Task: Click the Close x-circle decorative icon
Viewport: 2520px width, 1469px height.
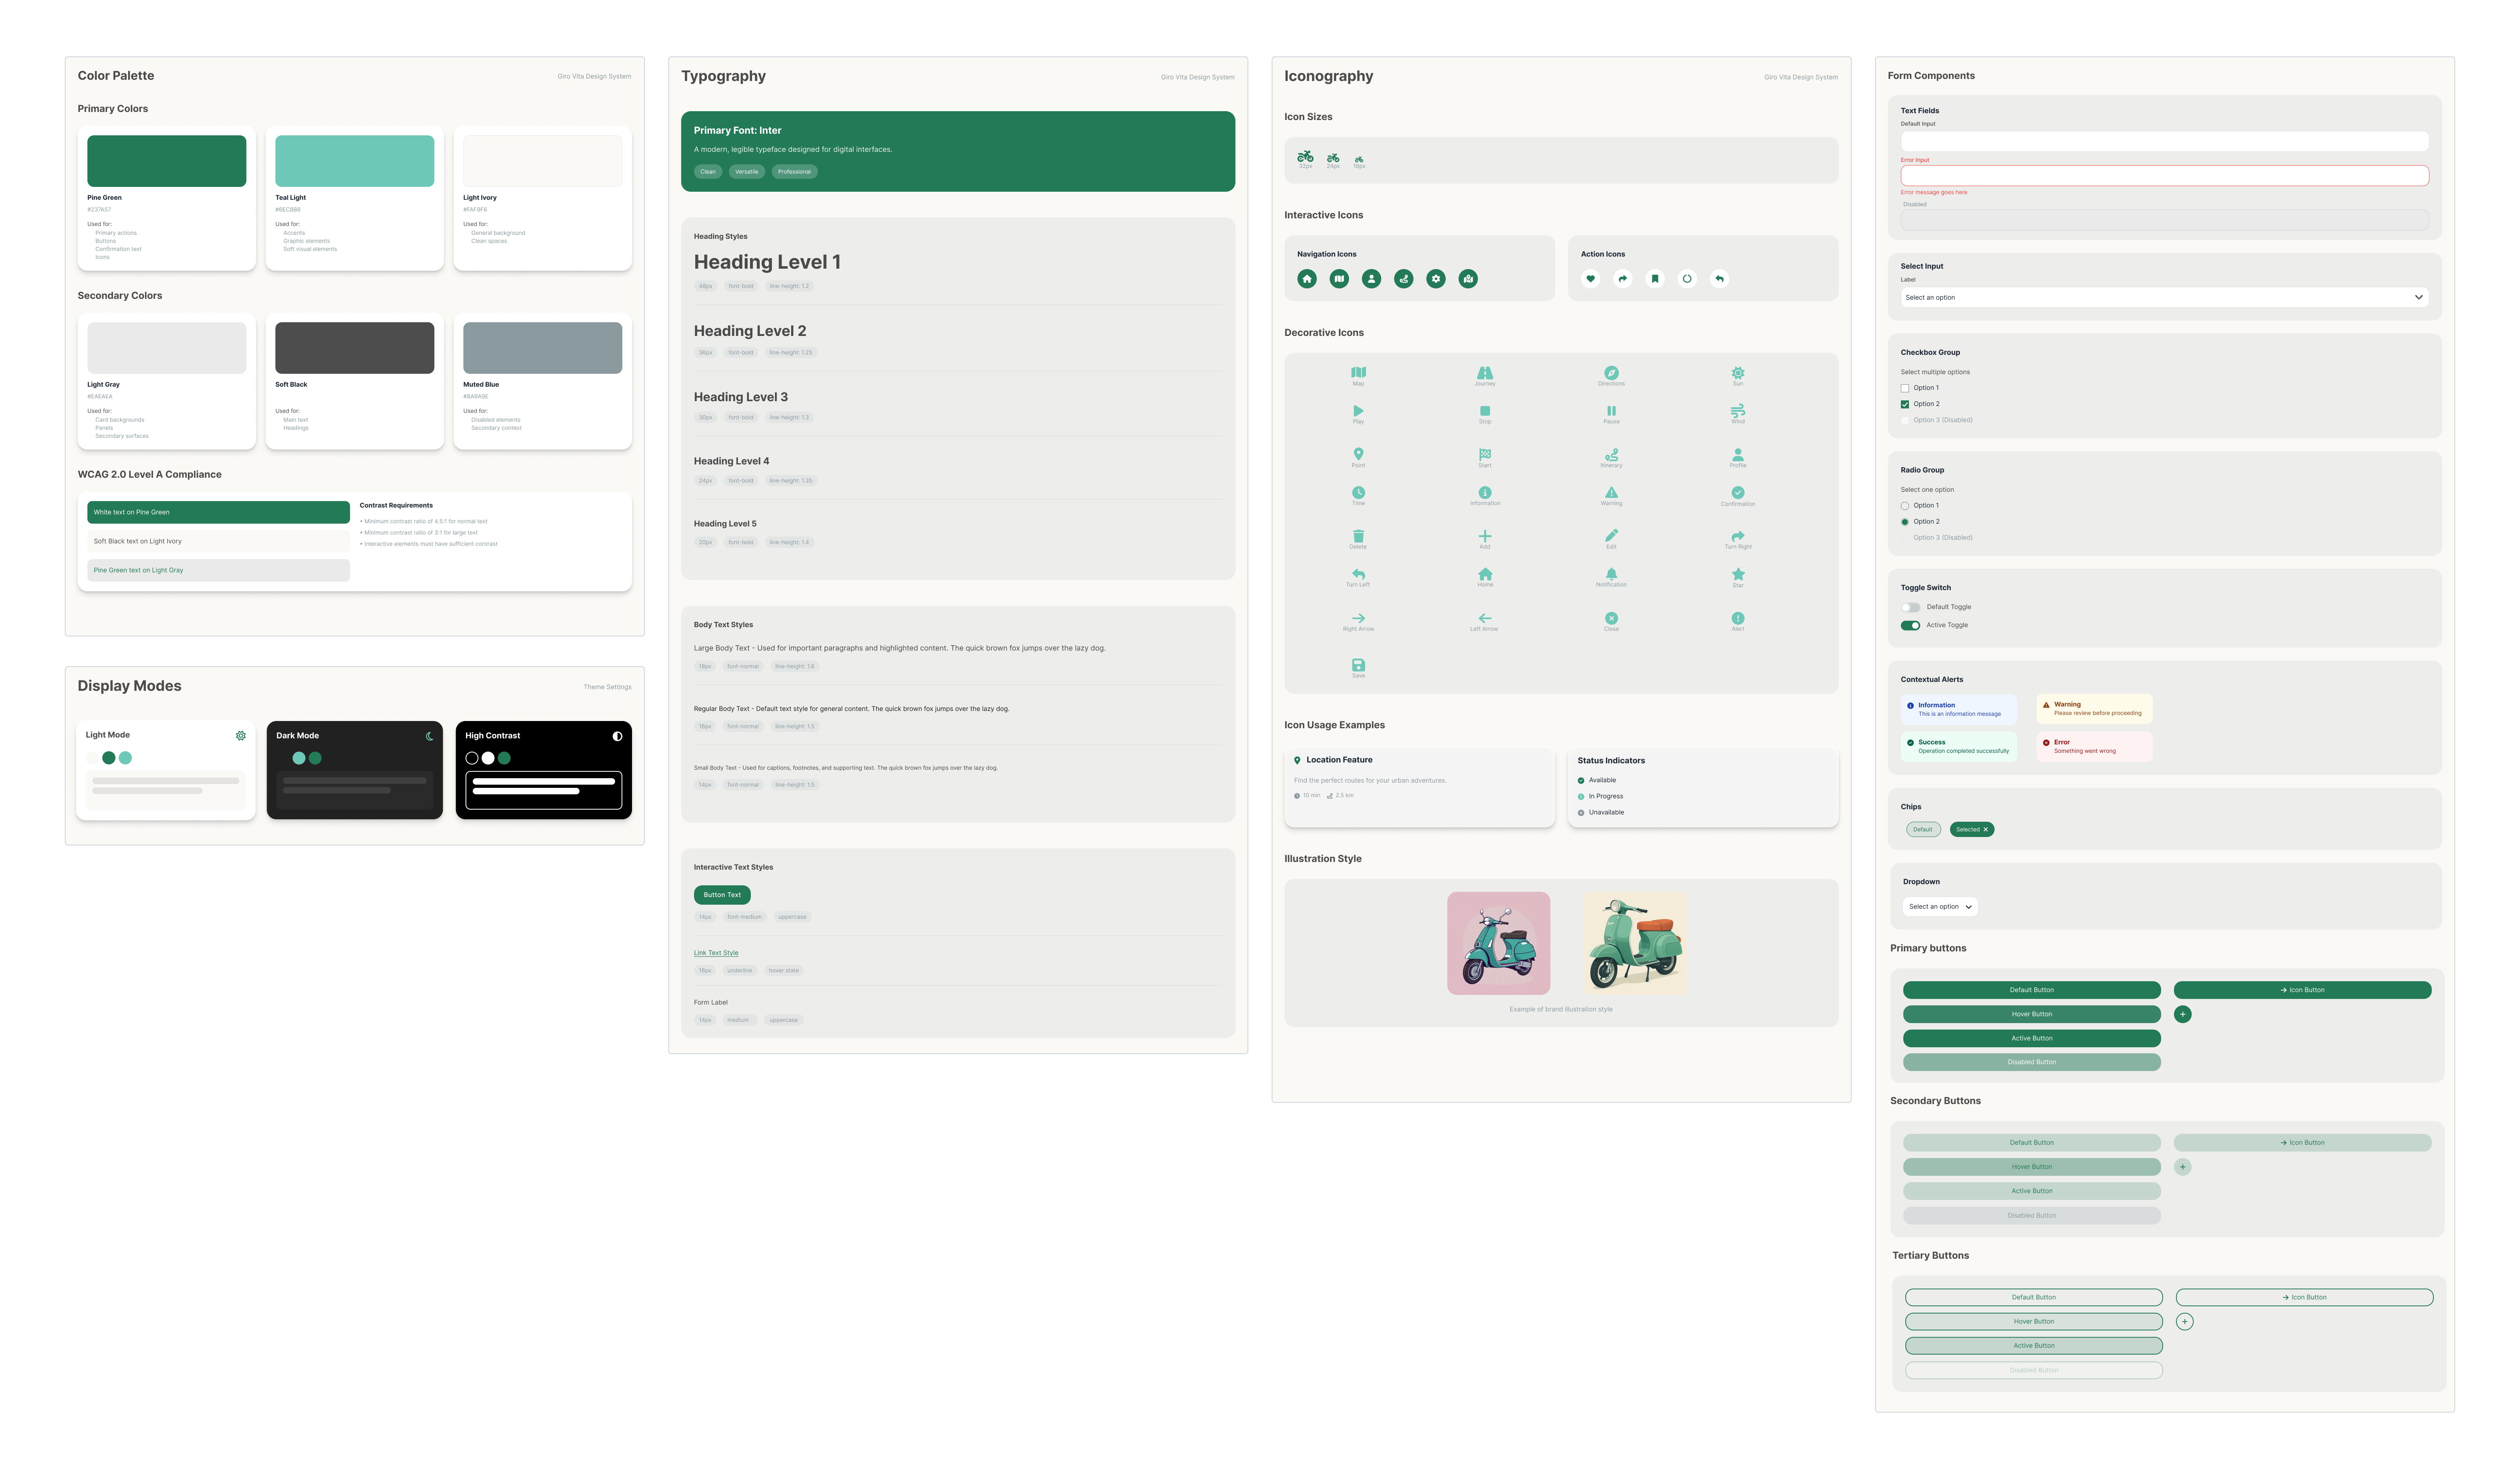Action: (1611, 618)
